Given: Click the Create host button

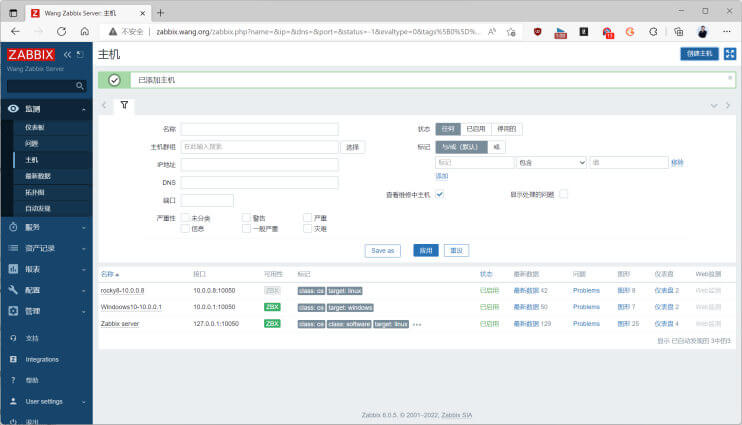Looking at the screenshot, I should click(x=699, y=54).
